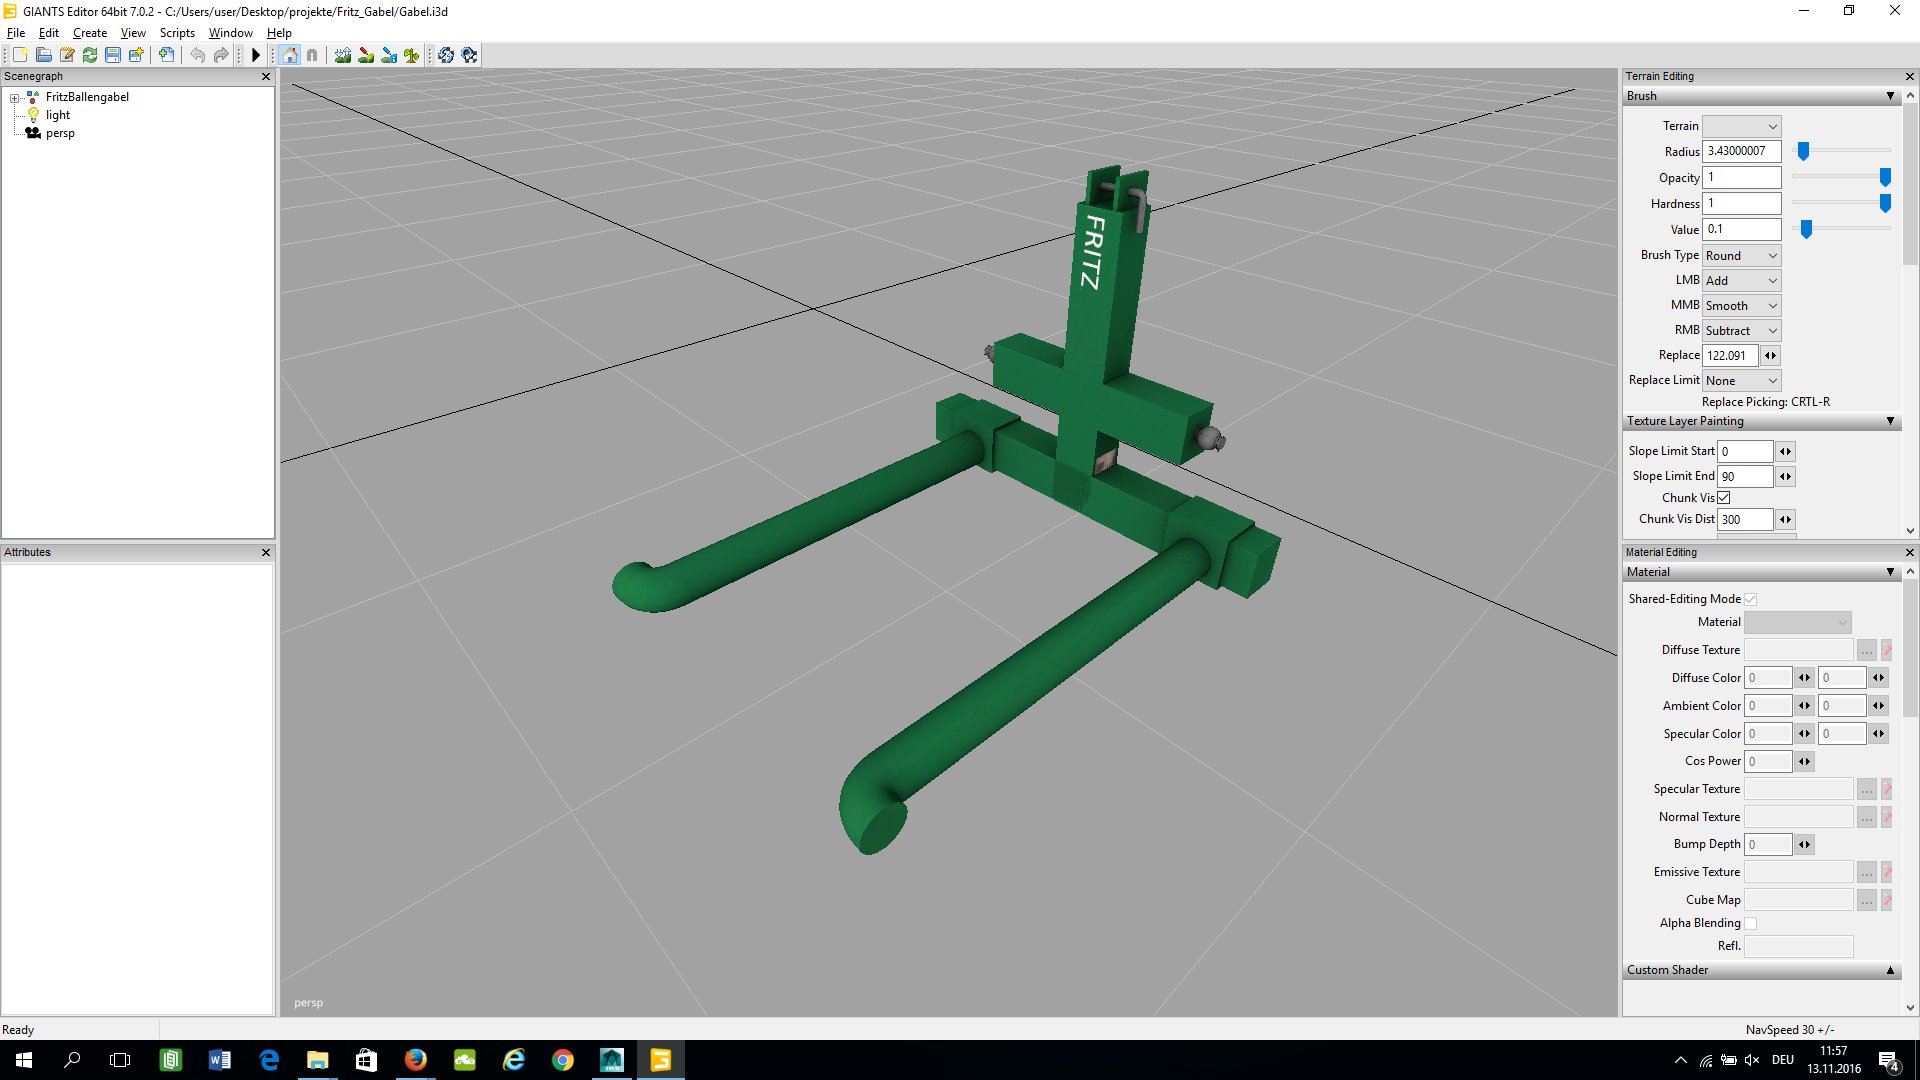The image size is (1920, 1080).
Task: Click the green Reload file icon
Action: [x=90, y=55]
